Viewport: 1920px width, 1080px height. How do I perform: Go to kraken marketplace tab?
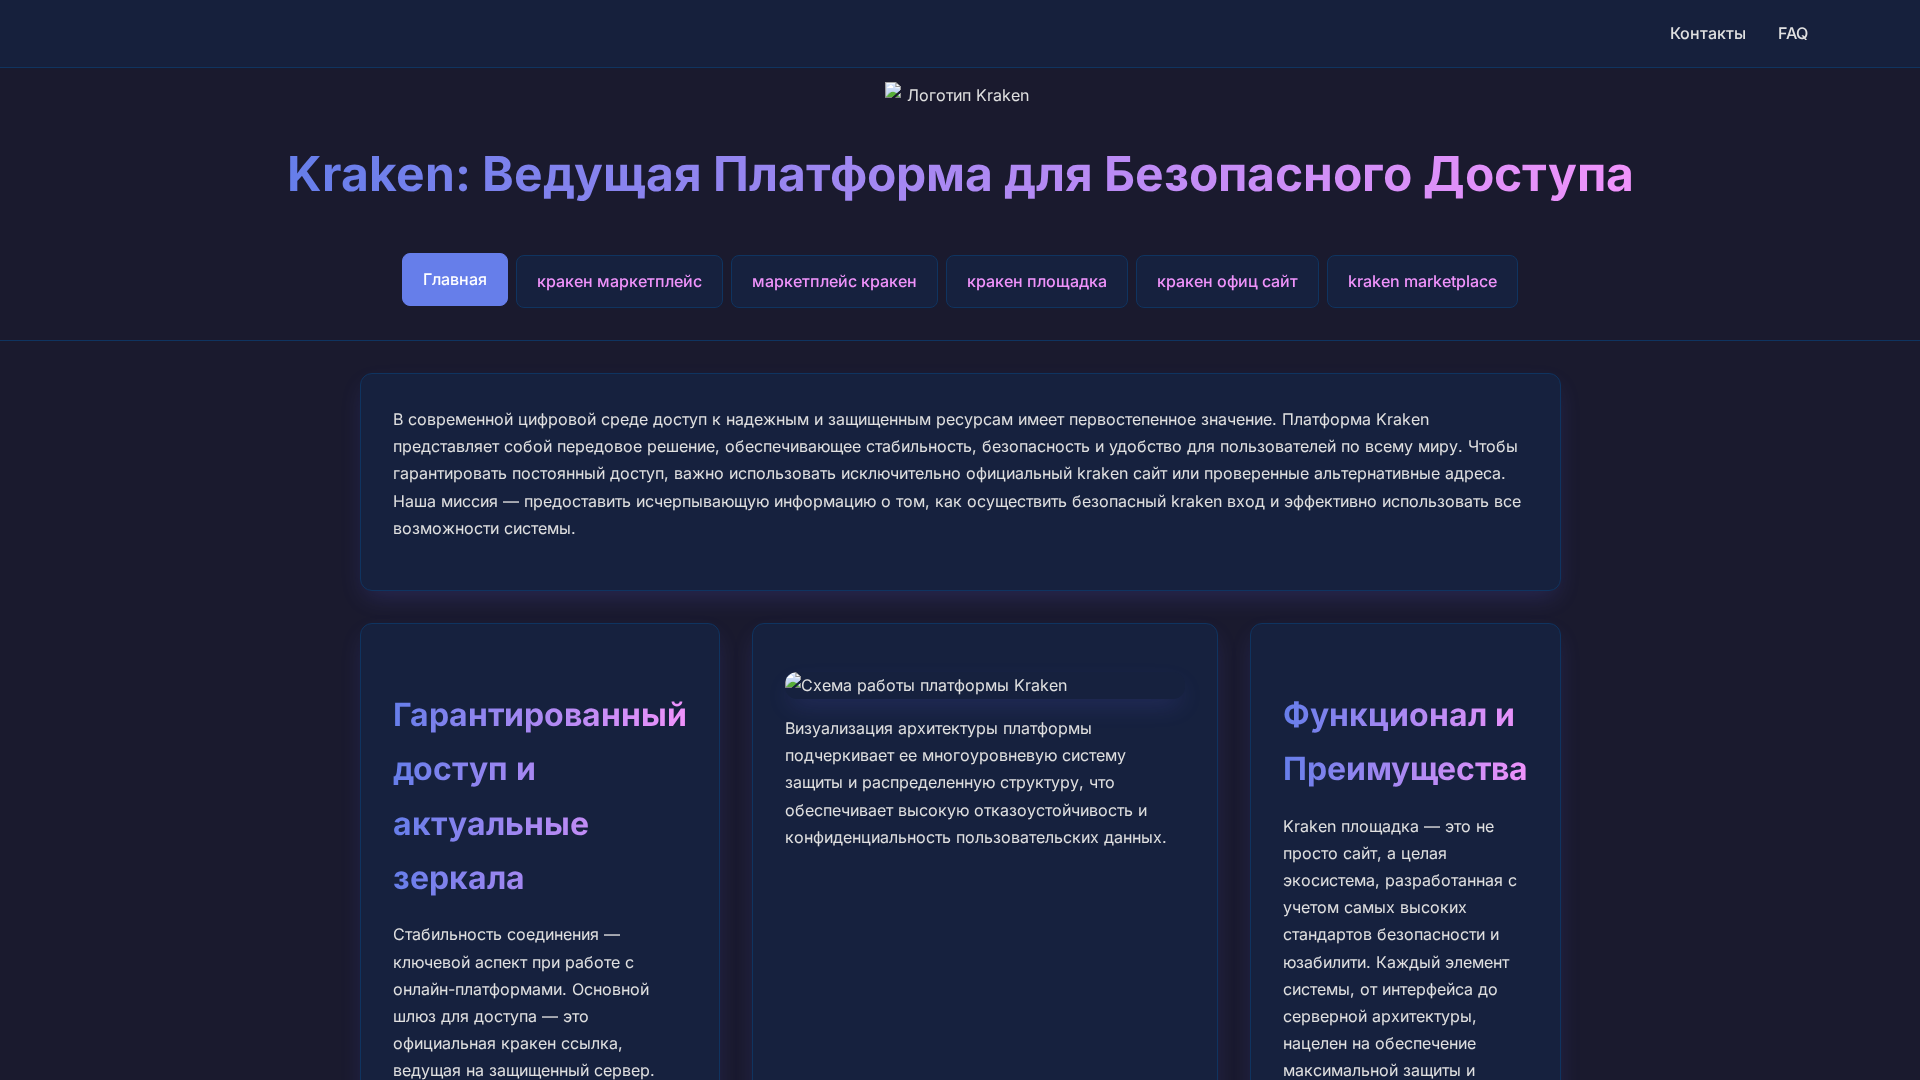point(1422,281)
